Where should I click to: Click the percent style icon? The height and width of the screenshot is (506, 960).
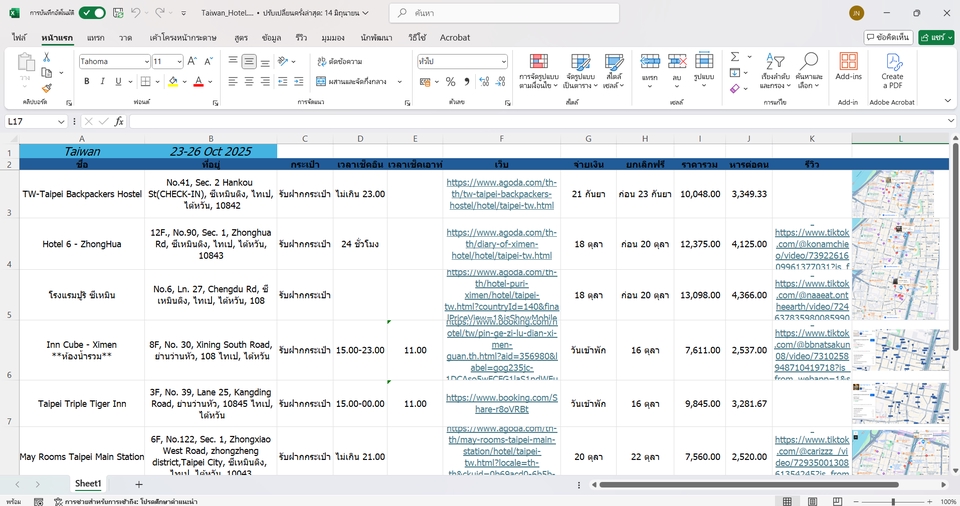(451, 82)
